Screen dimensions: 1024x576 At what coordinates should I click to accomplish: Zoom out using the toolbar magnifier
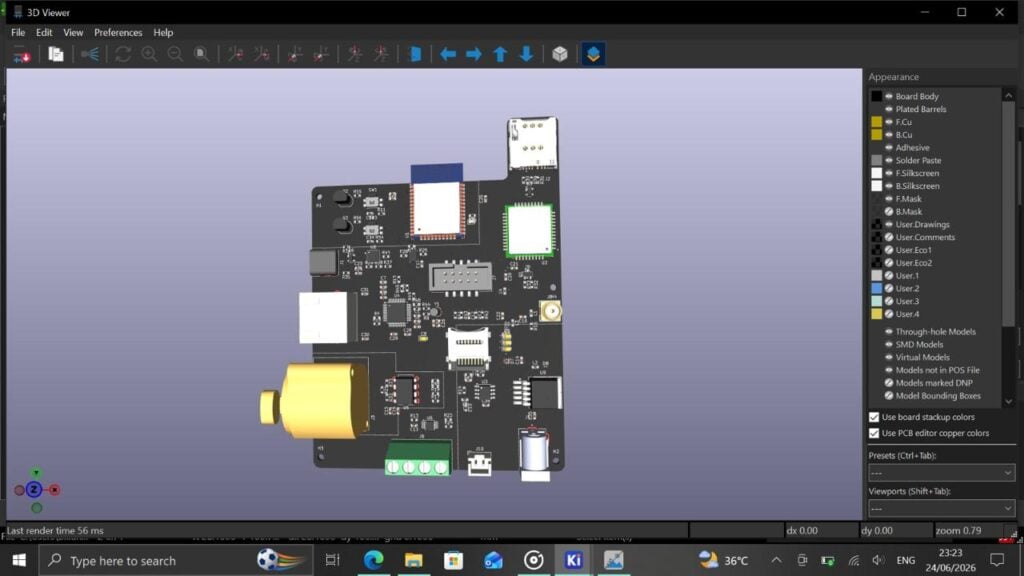point(175,54)
